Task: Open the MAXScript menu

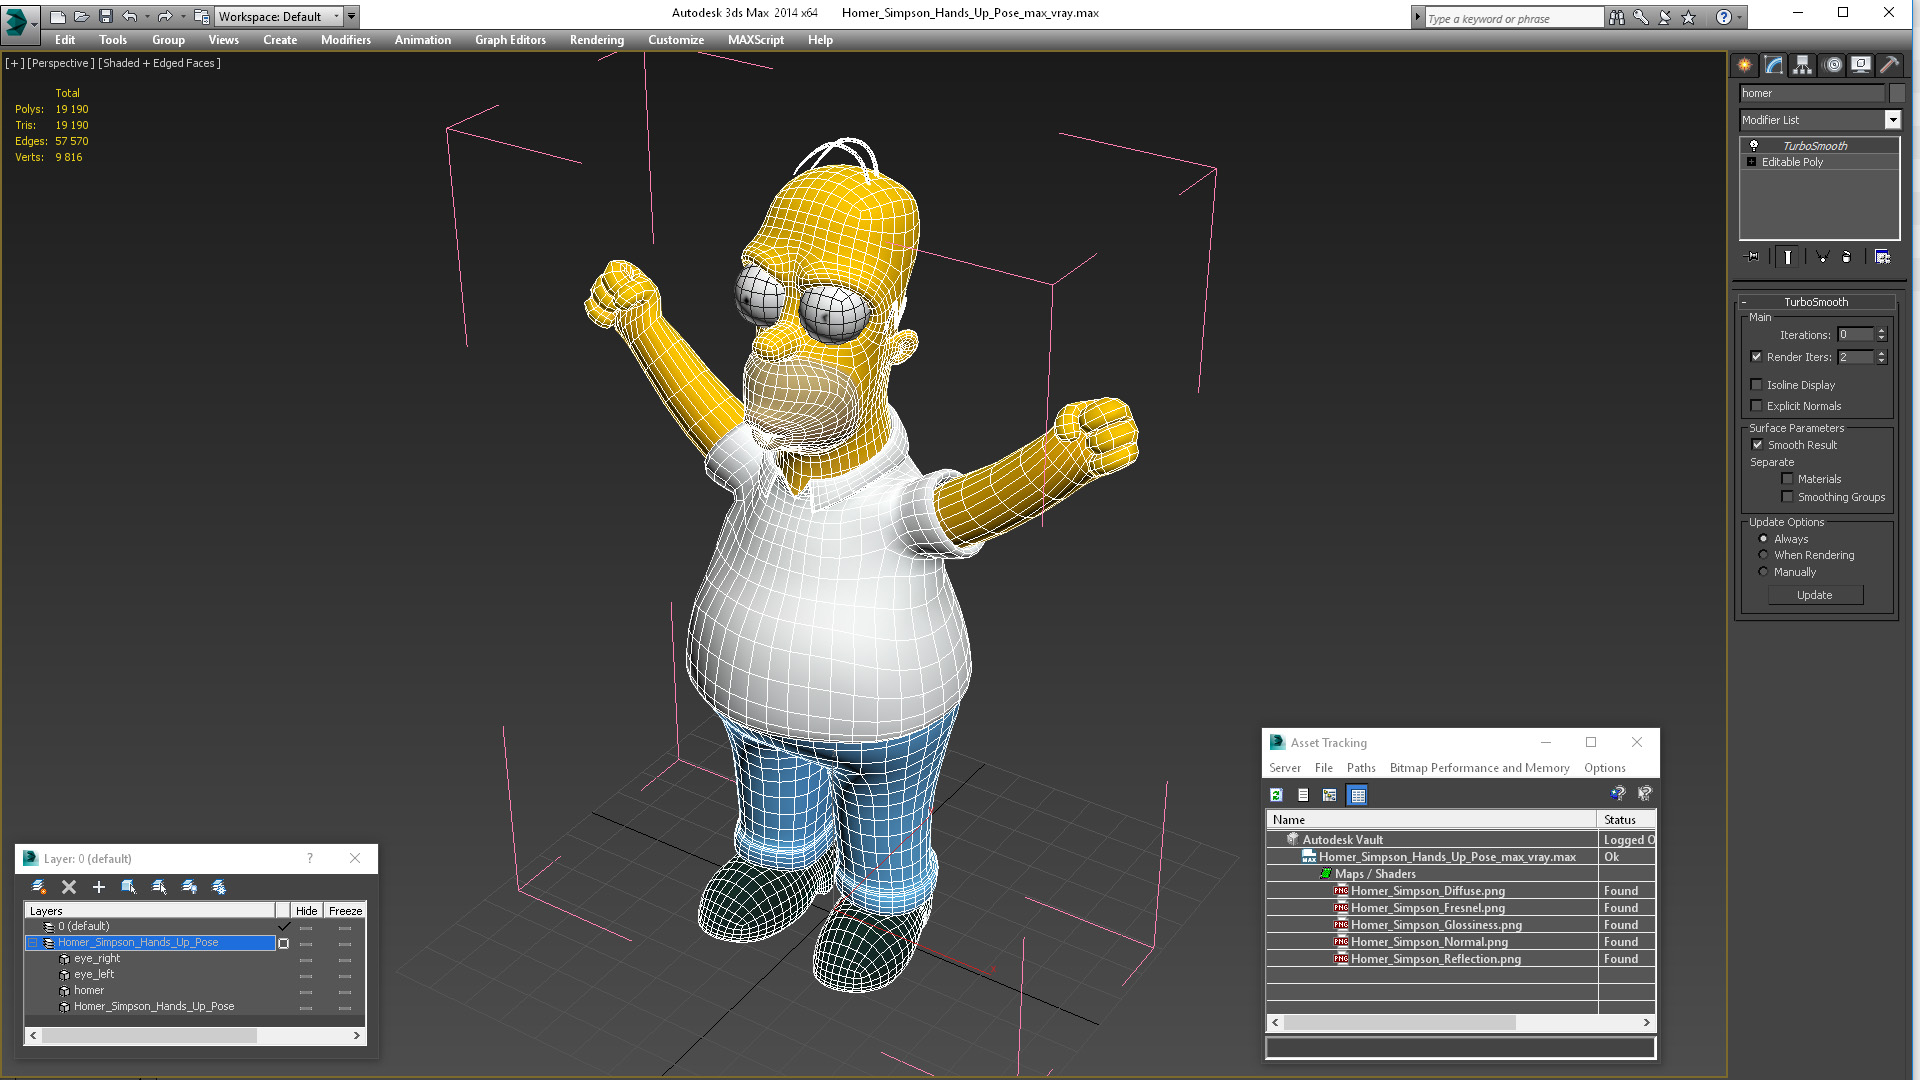Action: (x=756, y=40)
